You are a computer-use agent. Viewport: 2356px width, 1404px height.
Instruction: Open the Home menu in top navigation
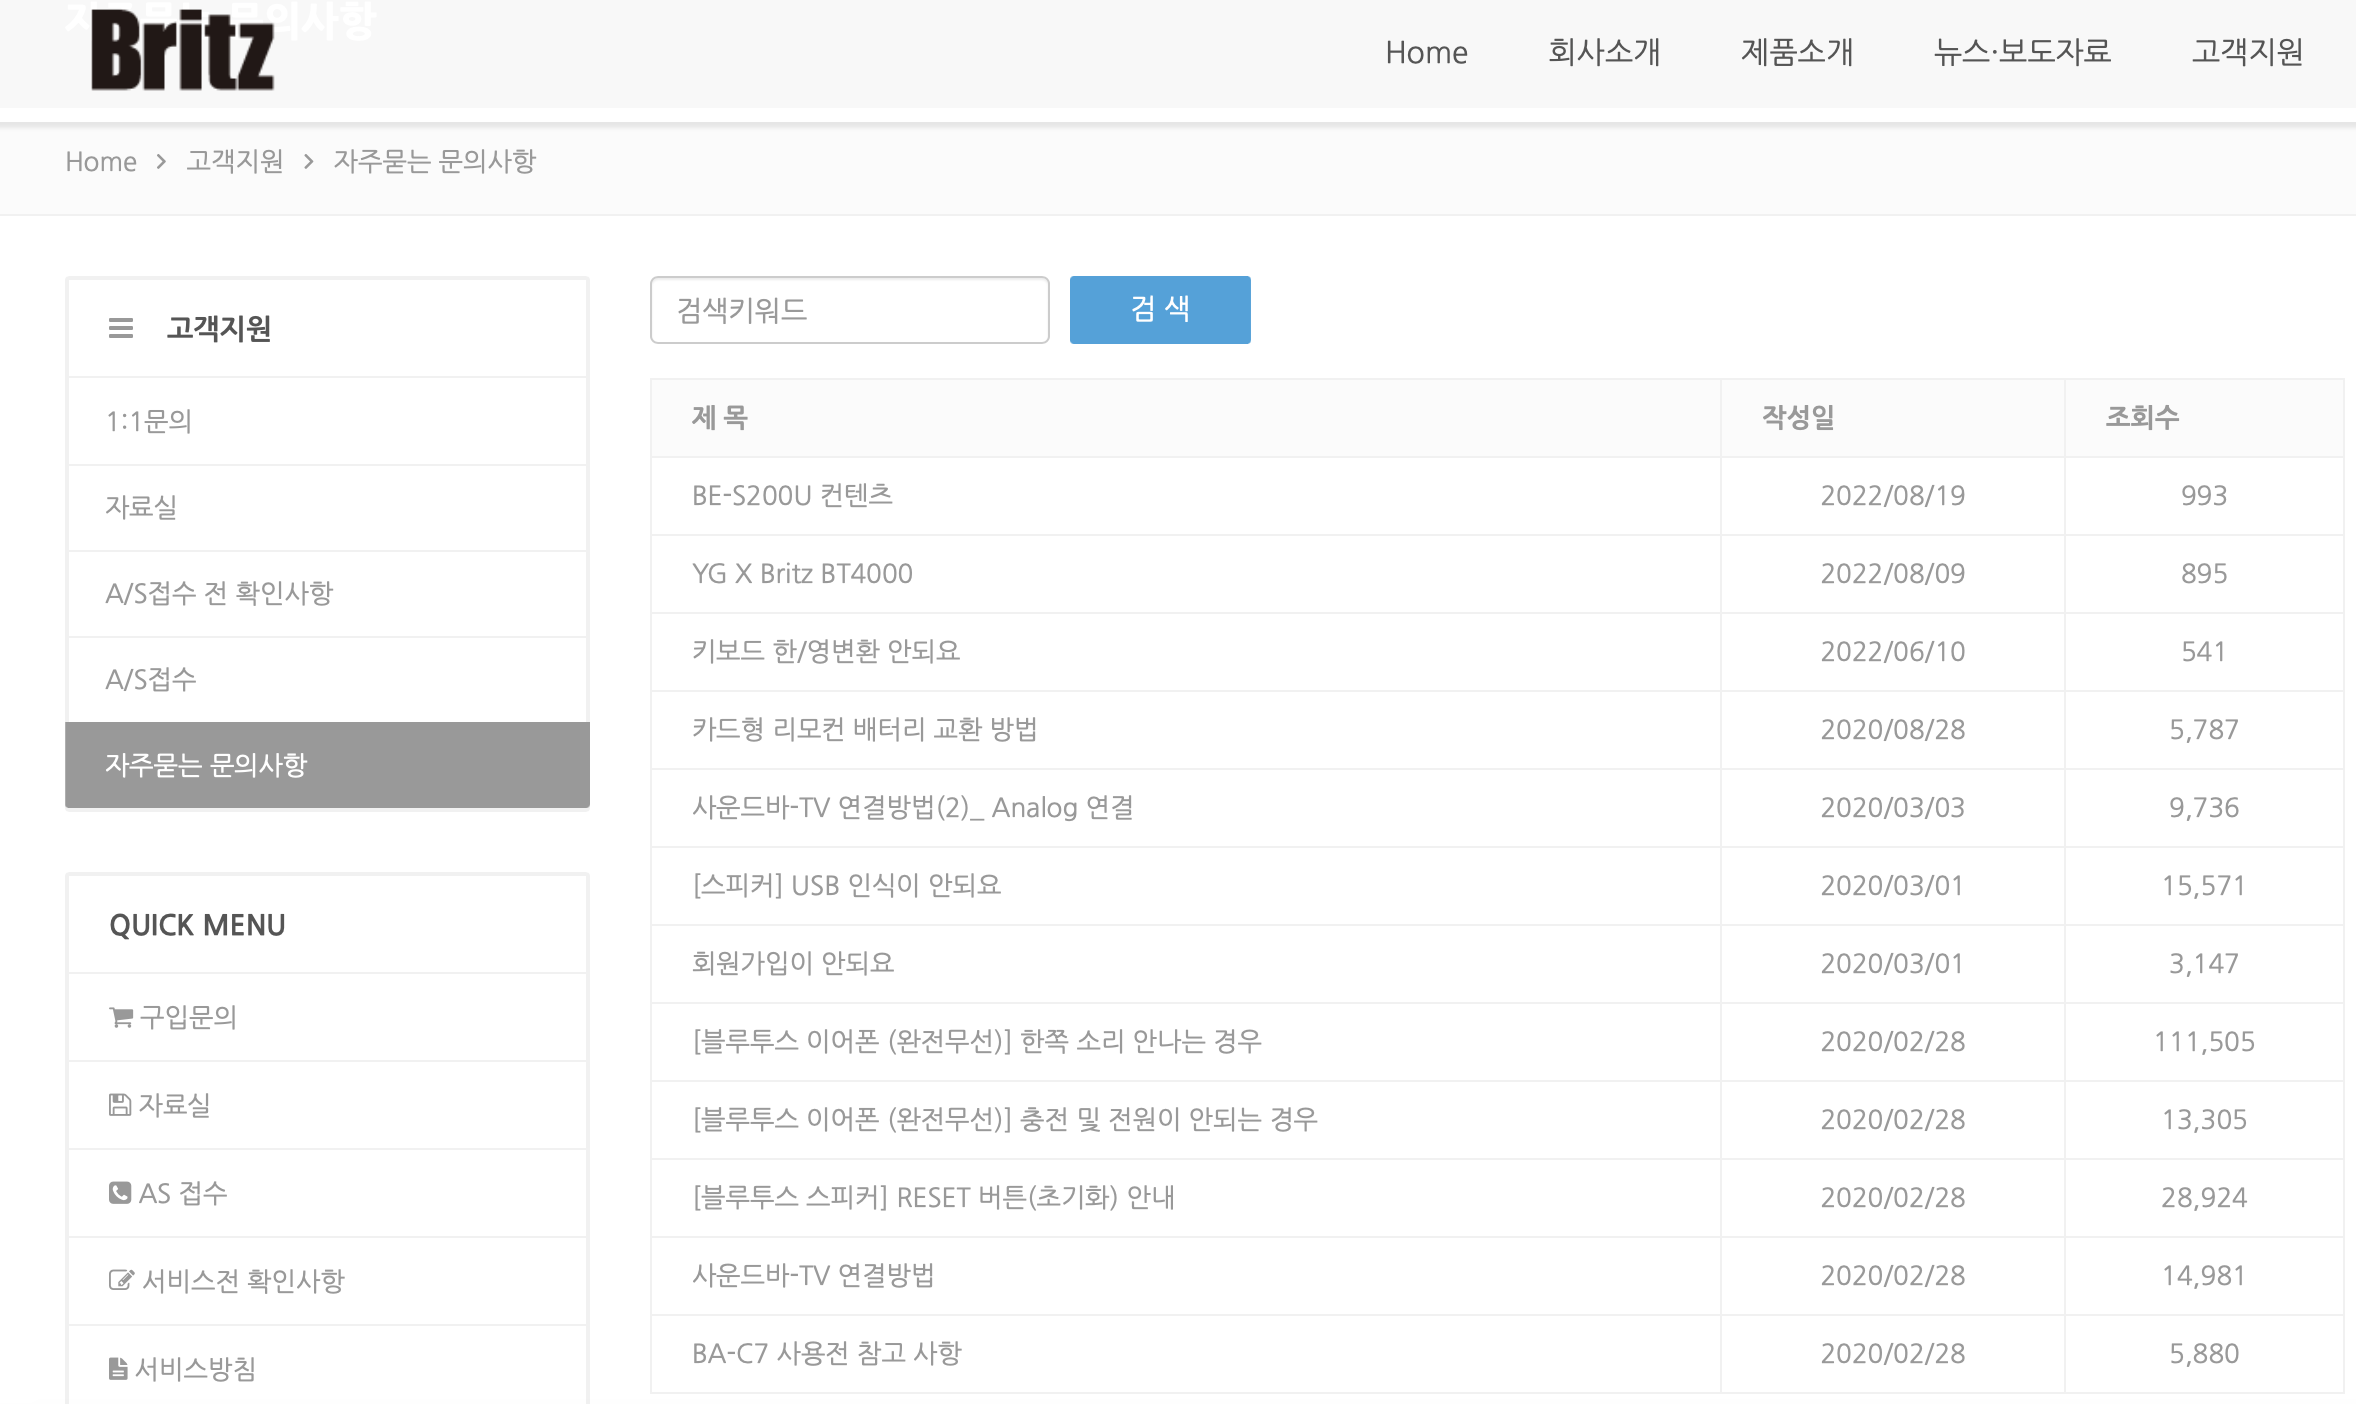pyautogui.click(x=1426, y=52)
